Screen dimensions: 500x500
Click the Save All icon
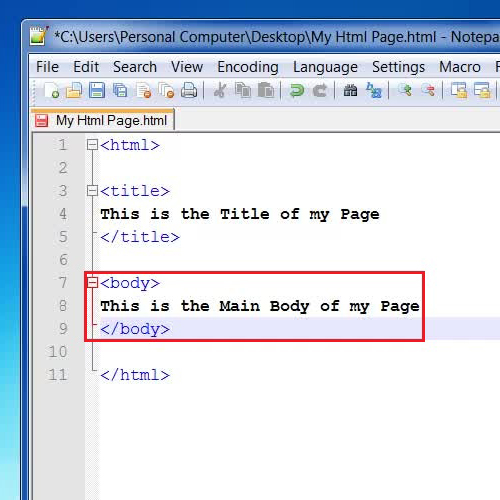point(120,90)
